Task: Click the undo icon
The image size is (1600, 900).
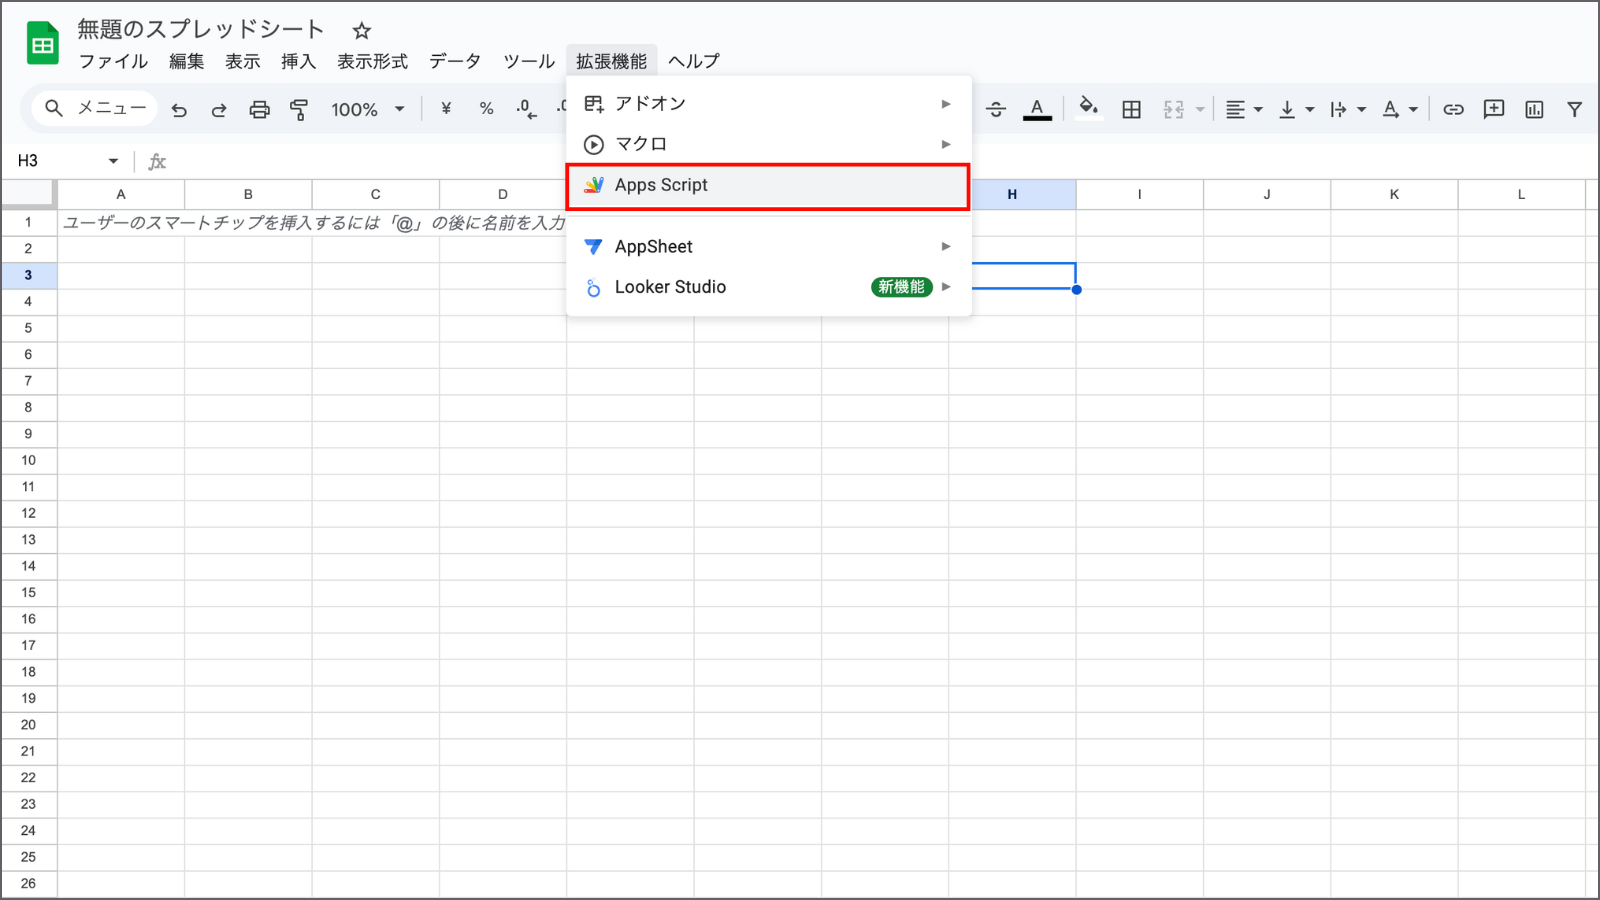Action: pyautogui.click(x=179, y=110)
